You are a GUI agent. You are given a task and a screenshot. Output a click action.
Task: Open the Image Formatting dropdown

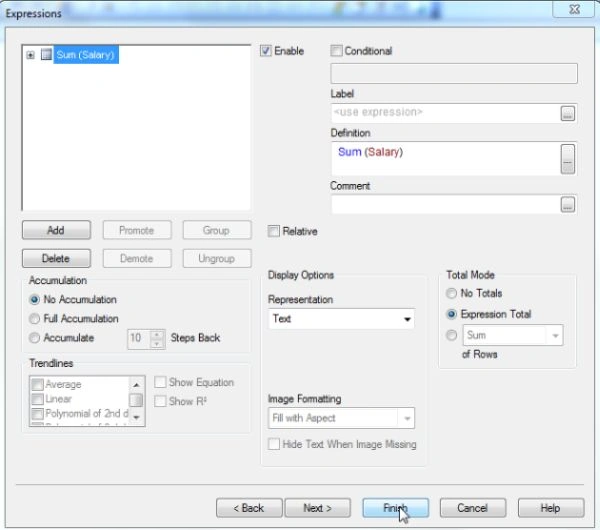pyautogui.click(x=341, y=418)
